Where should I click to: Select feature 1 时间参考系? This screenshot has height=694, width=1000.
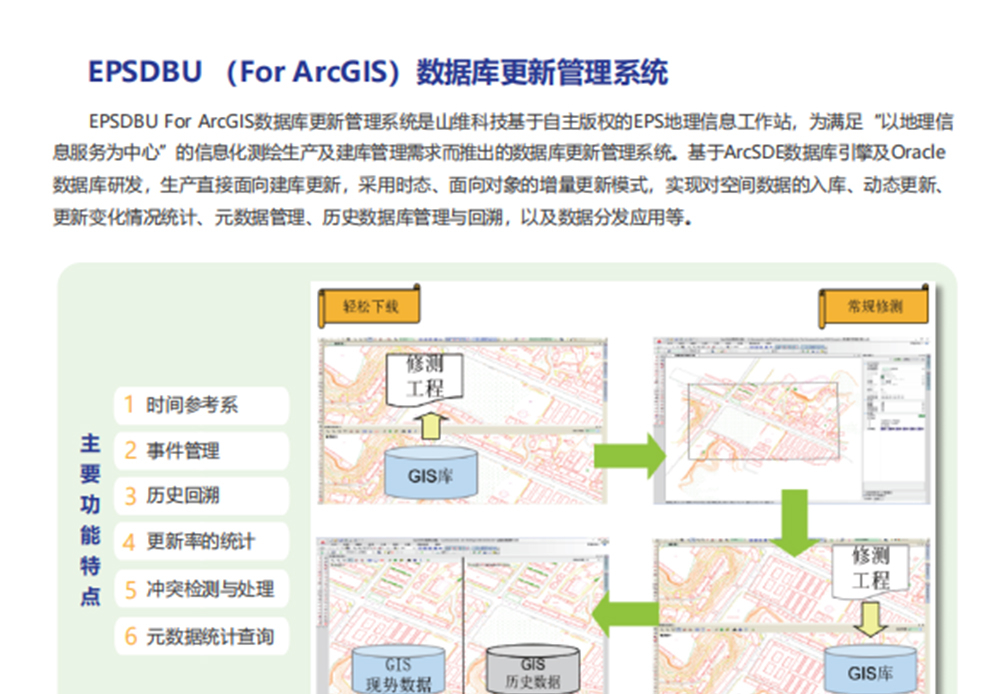[x=202, y=405]
